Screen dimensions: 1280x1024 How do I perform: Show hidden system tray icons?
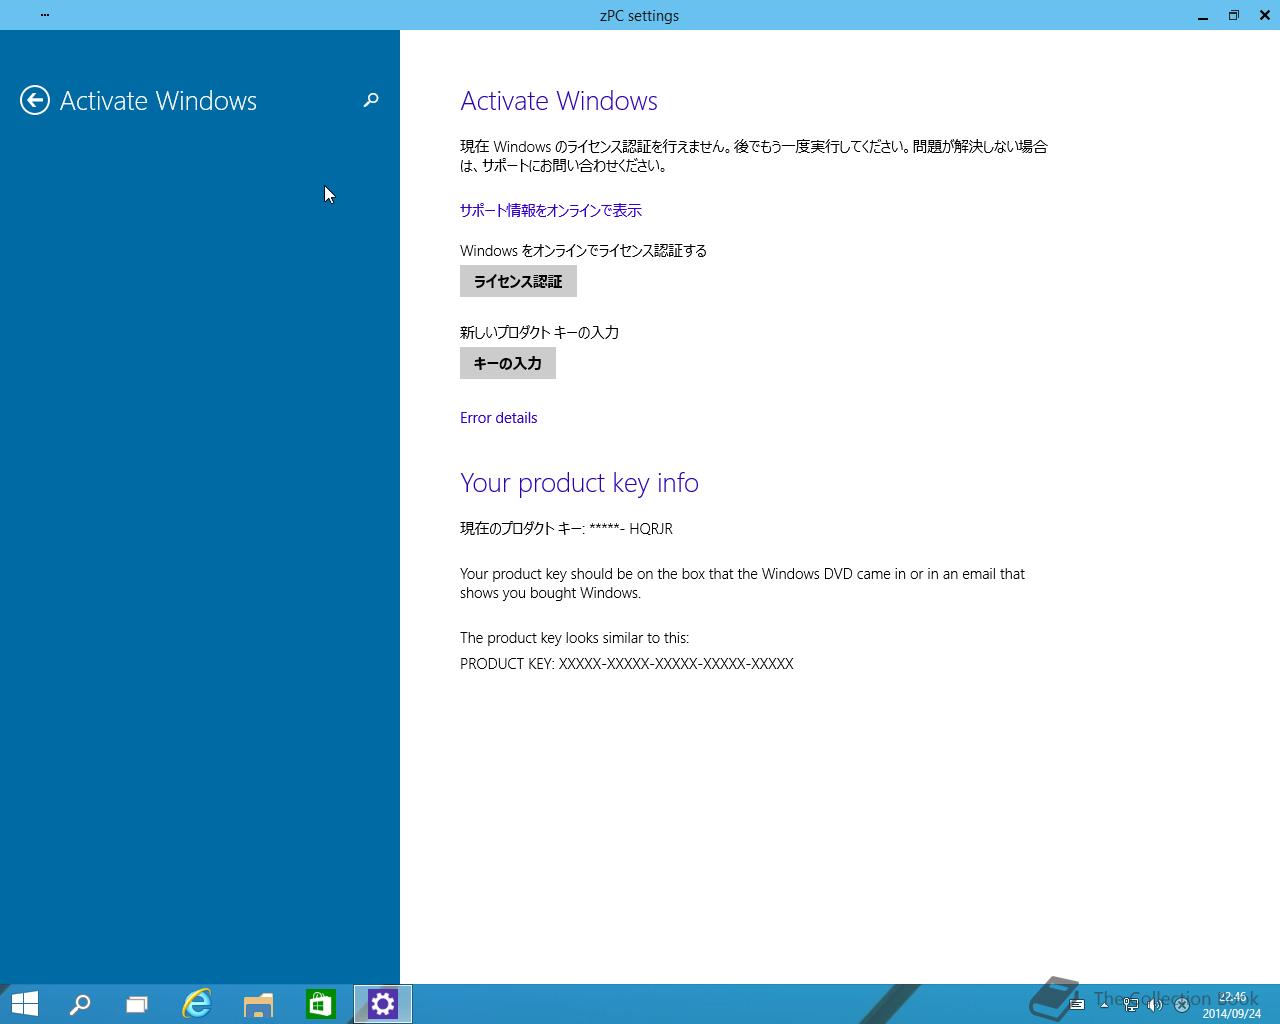click(x=1104, y=1005)
